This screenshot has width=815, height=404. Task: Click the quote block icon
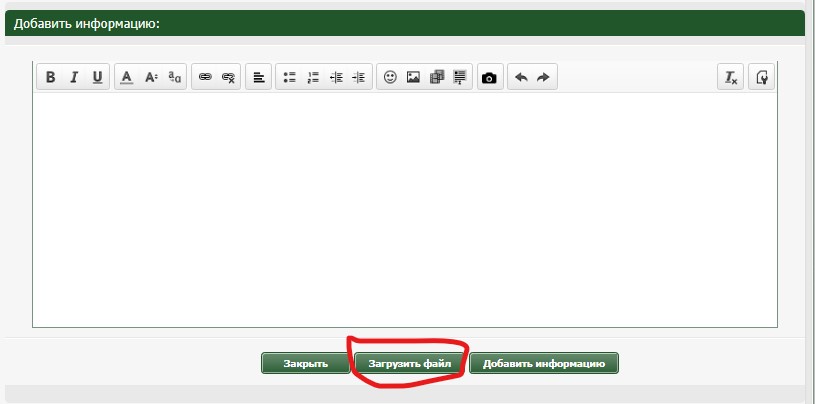pyautogui.click(x=459, y=77)
